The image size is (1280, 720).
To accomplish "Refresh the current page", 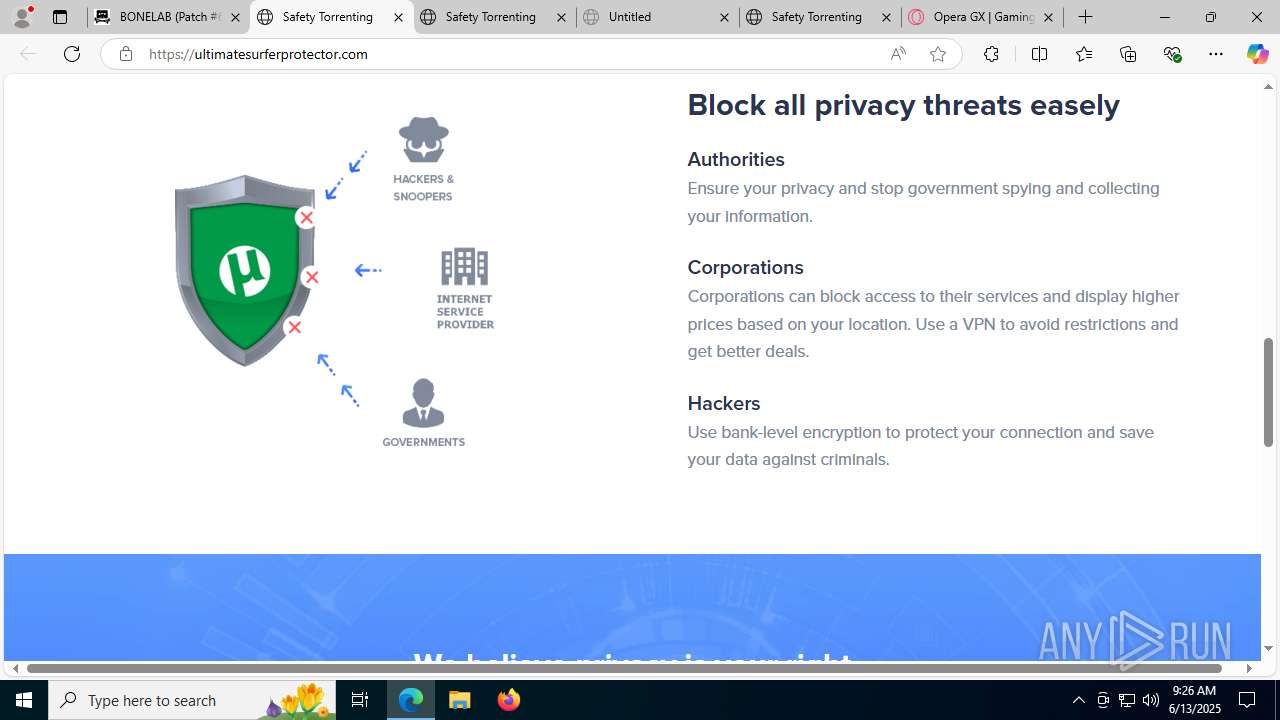I will (x=72, y=54).
